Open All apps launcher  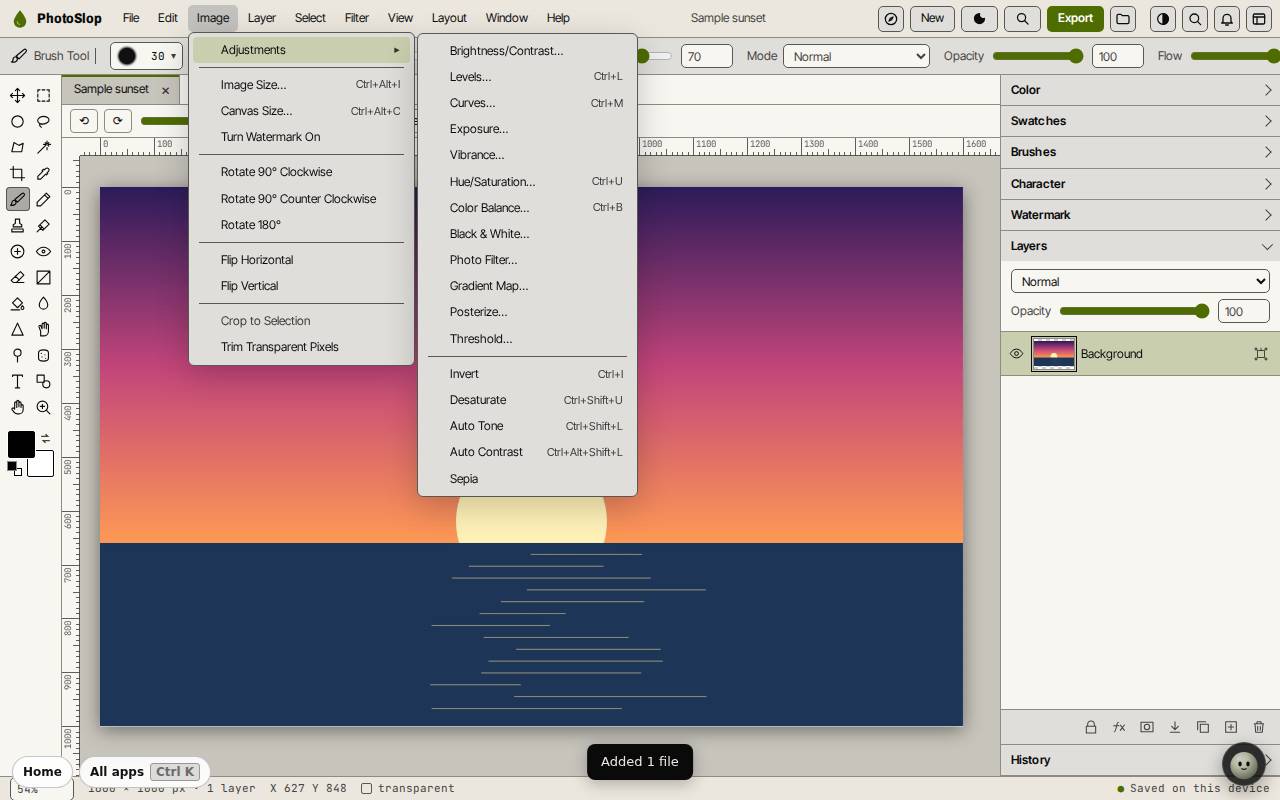pos(144,771)
